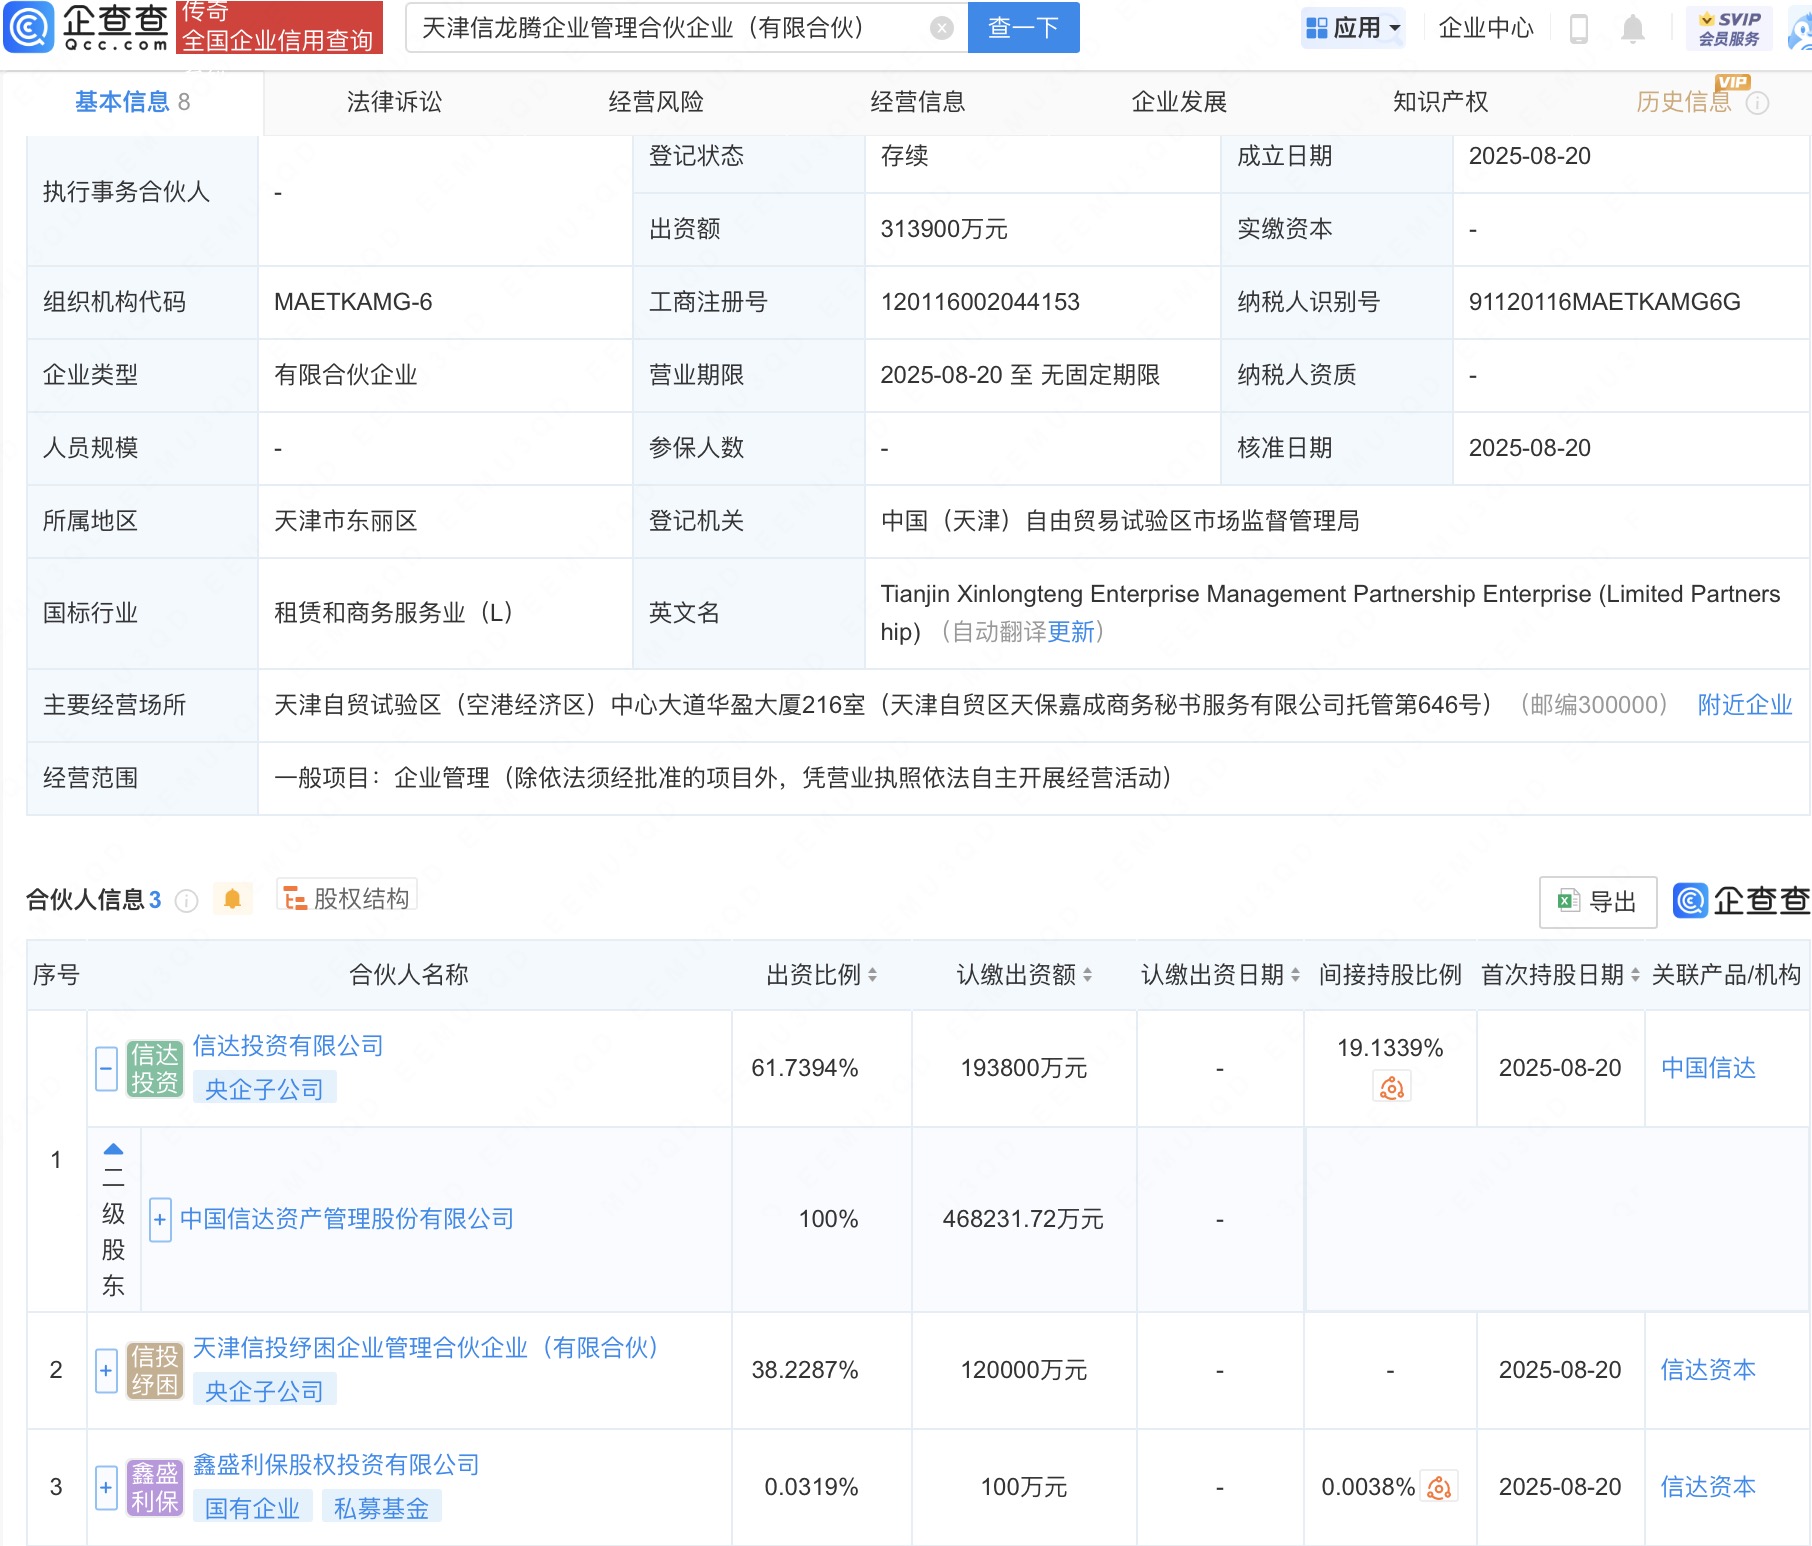
Task: Switch to 基本信息 tab
Action: coord(132,102)
